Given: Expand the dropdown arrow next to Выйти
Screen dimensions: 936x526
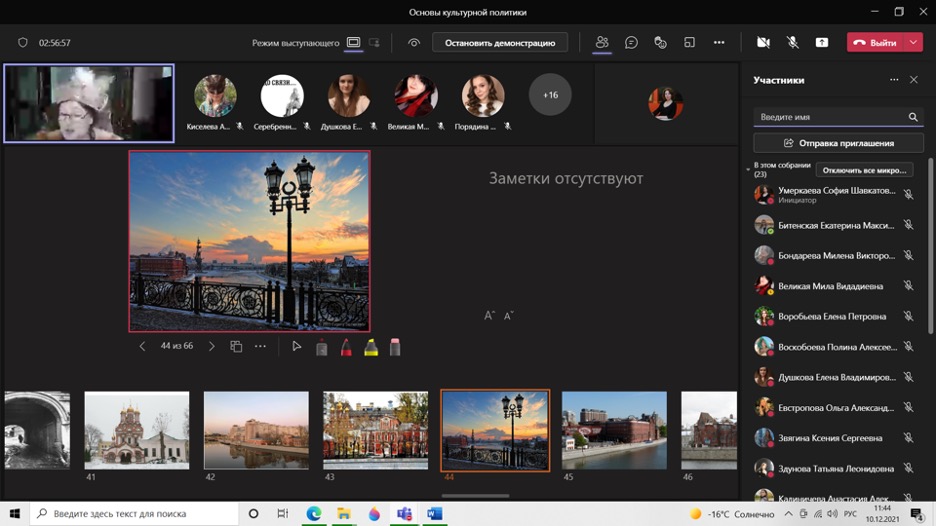Looking at the screenshot, I should (x=914, y=43).
